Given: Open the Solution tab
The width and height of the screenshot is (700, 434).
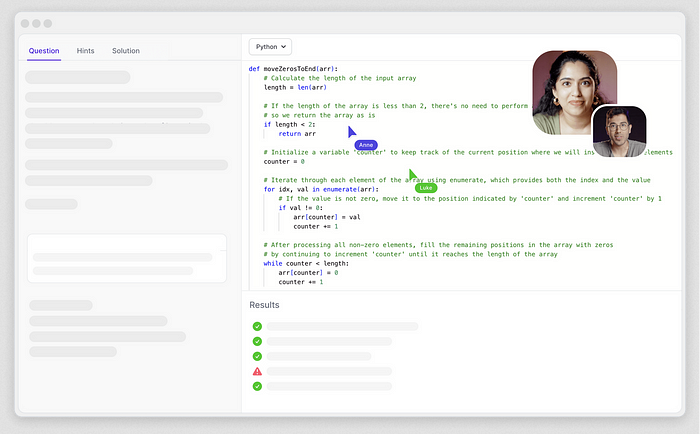Looking at the screenshot, I should tap(126, 51).
